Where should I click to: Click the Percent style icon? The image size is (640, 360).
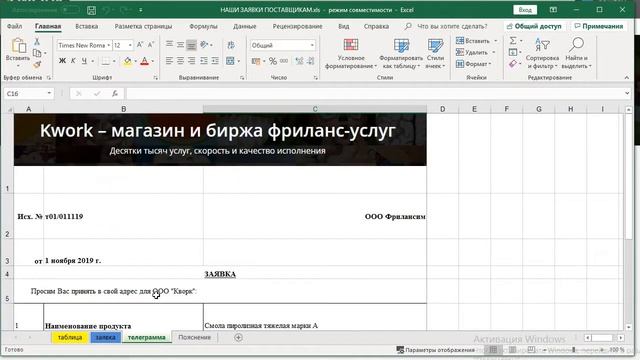pos(273,61)
